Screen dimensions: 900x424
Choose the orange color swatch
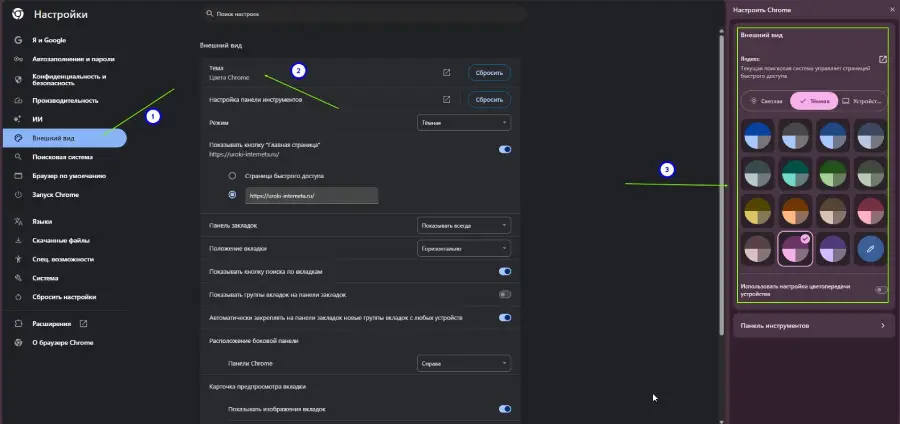[795, 211]
